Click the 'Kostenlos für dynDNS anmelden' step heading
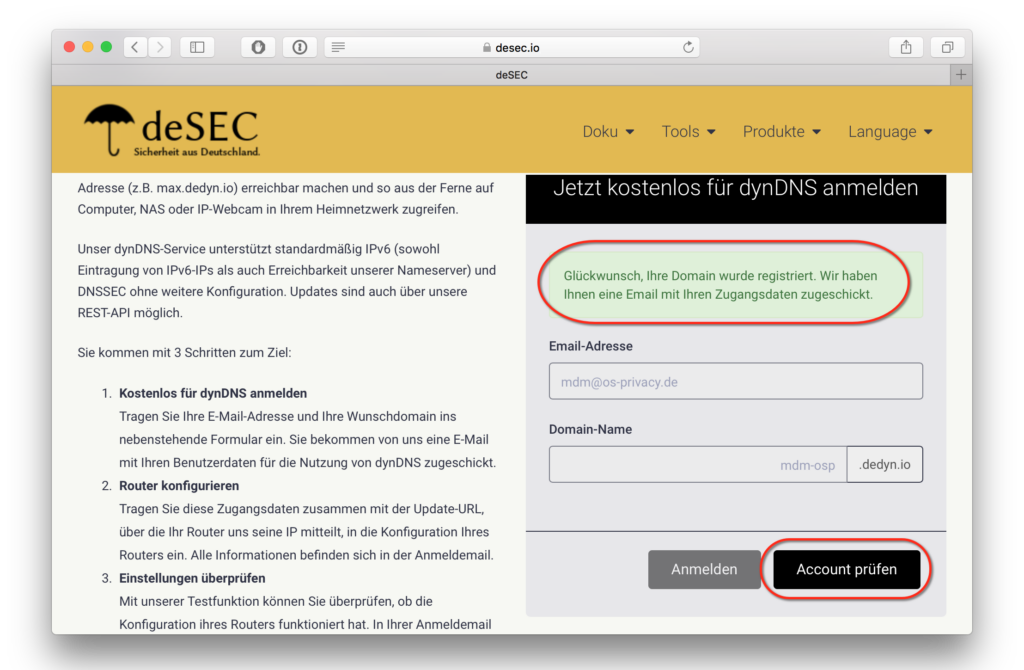 tap(213, 393)
